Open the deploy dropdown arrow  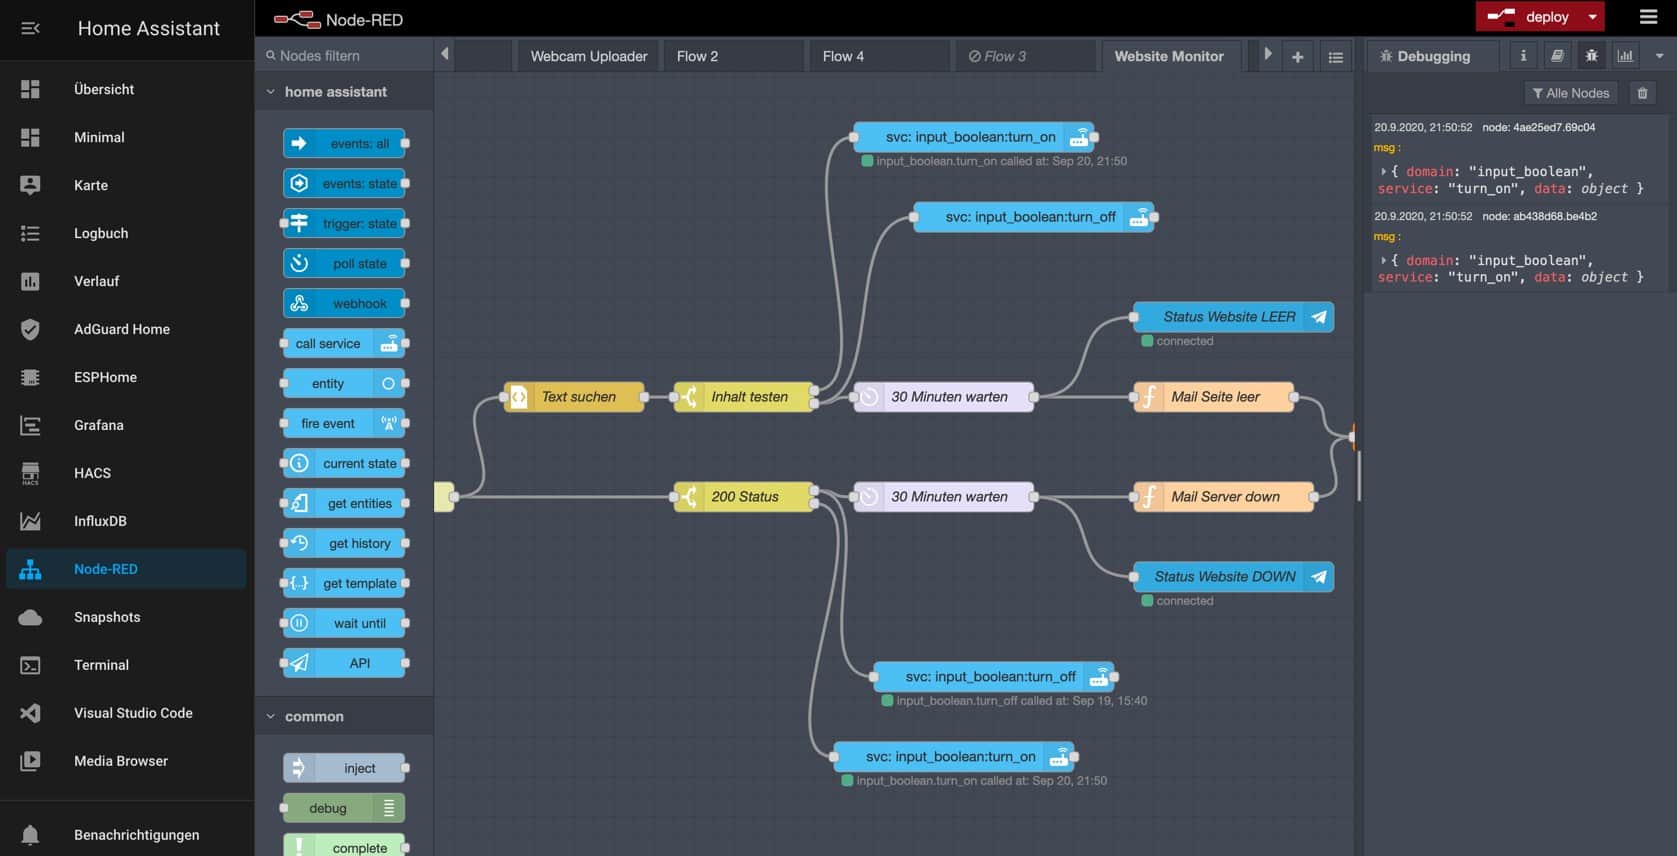(x=1592, y=17)
